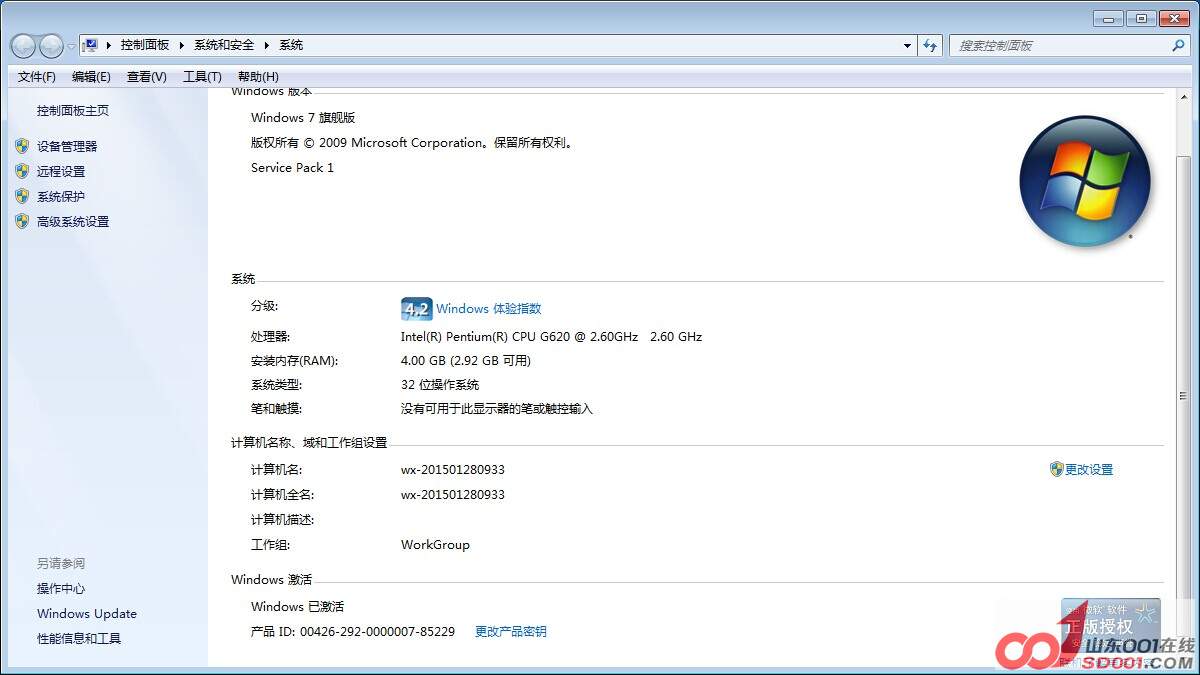This screenshot has width=1200, height=675.
Task: Click the refresh button beside address bar
Action: (931, 46)
